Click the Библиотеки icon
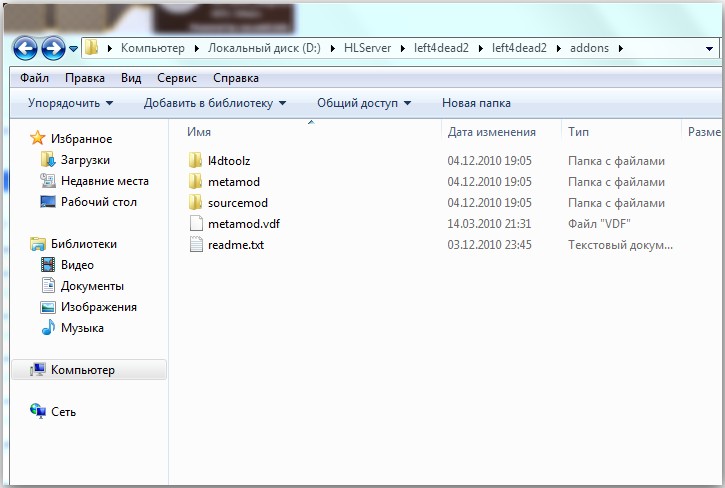 pos(38,244)
